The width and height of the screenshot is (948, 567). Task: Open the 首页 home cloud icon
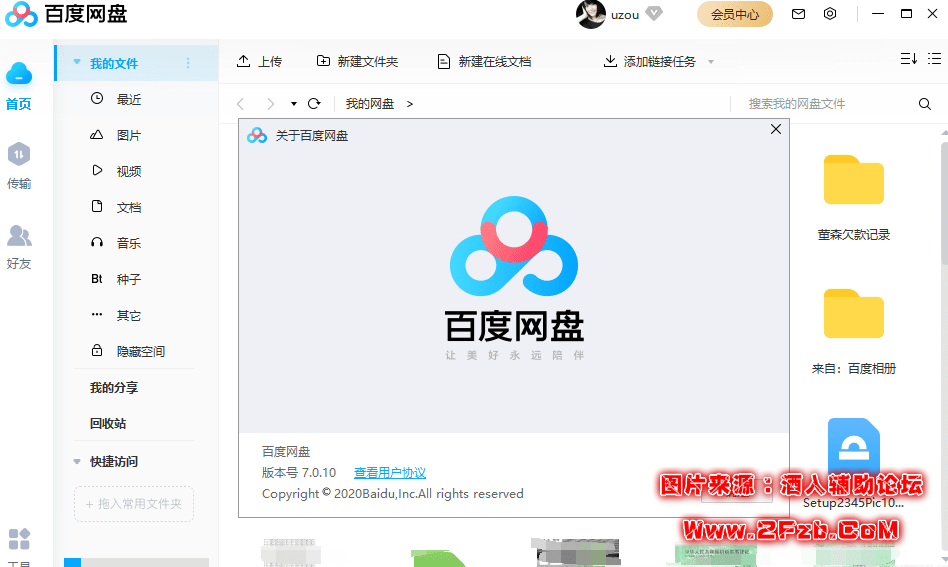(19, 74)
